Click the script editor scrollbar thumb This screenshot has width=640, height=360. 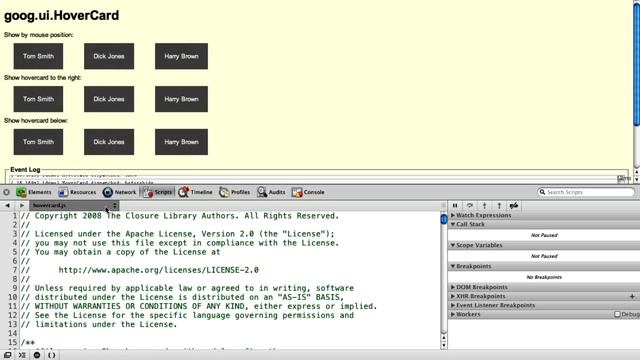tap(444, 219)
